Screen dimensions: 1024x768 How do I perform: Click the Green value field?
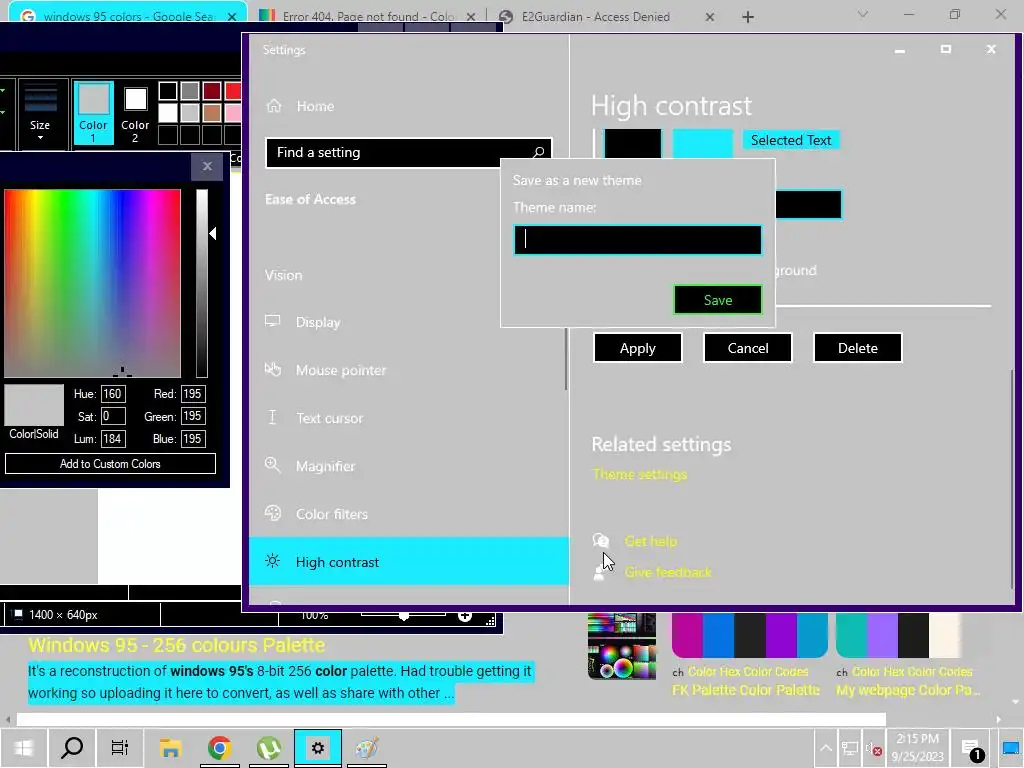193,416
